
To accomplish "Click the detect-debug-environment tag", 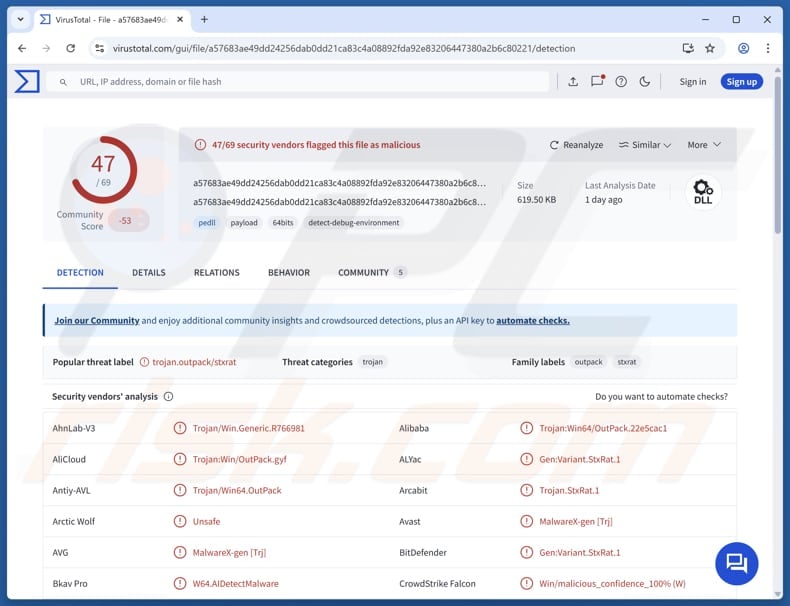I will coord(354,223).
